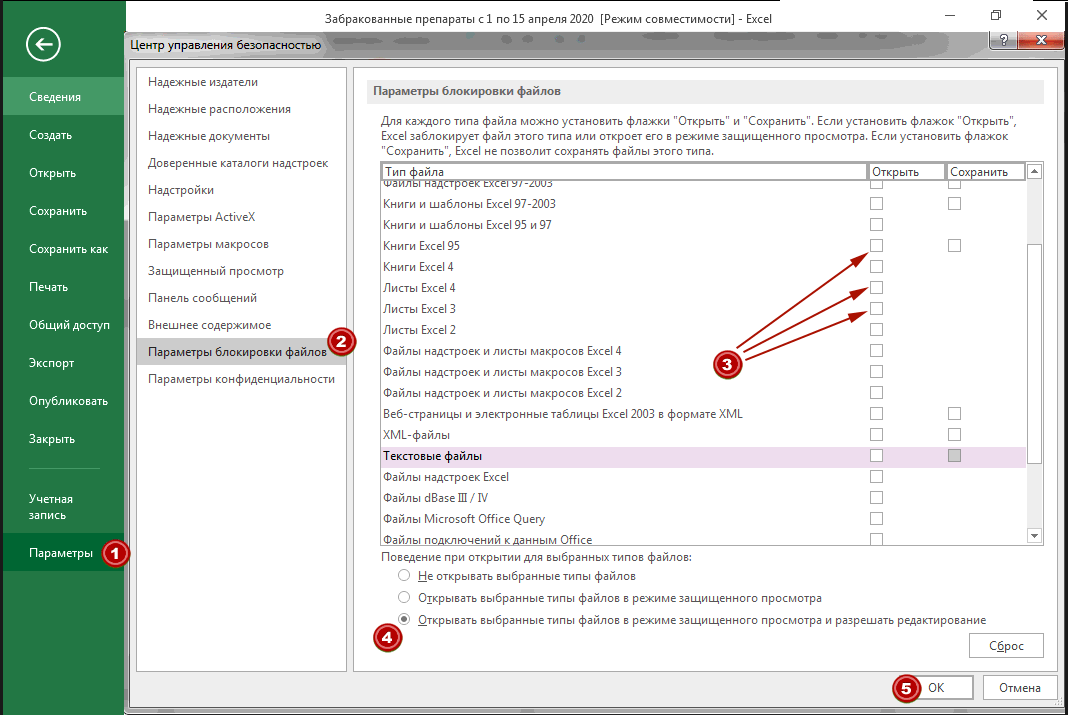Select Надежные расположения category
Viewport: 1068px width, 715px height.
point(241,109)
